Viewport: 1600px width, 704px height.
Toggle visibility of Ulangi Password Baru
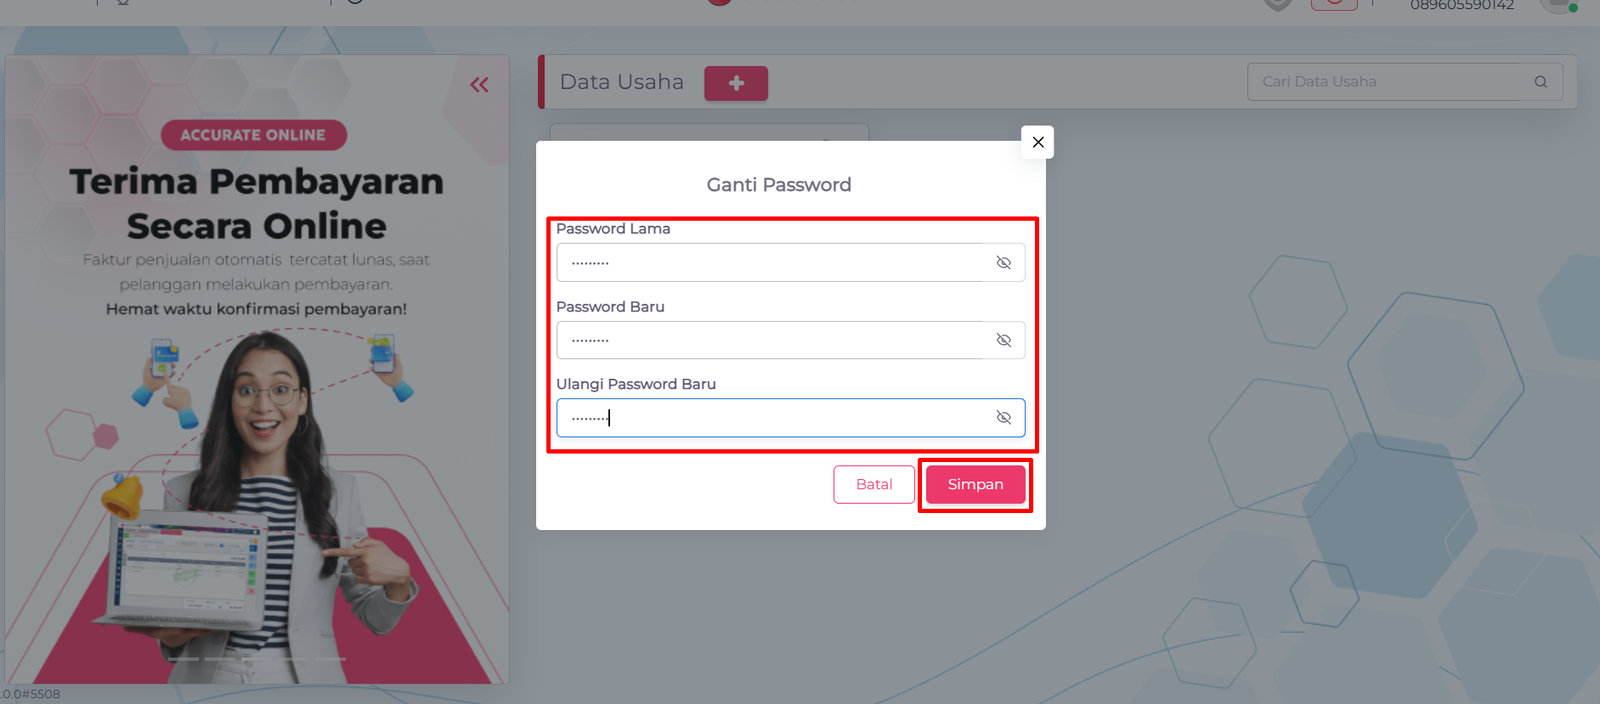click(1004, 417)
